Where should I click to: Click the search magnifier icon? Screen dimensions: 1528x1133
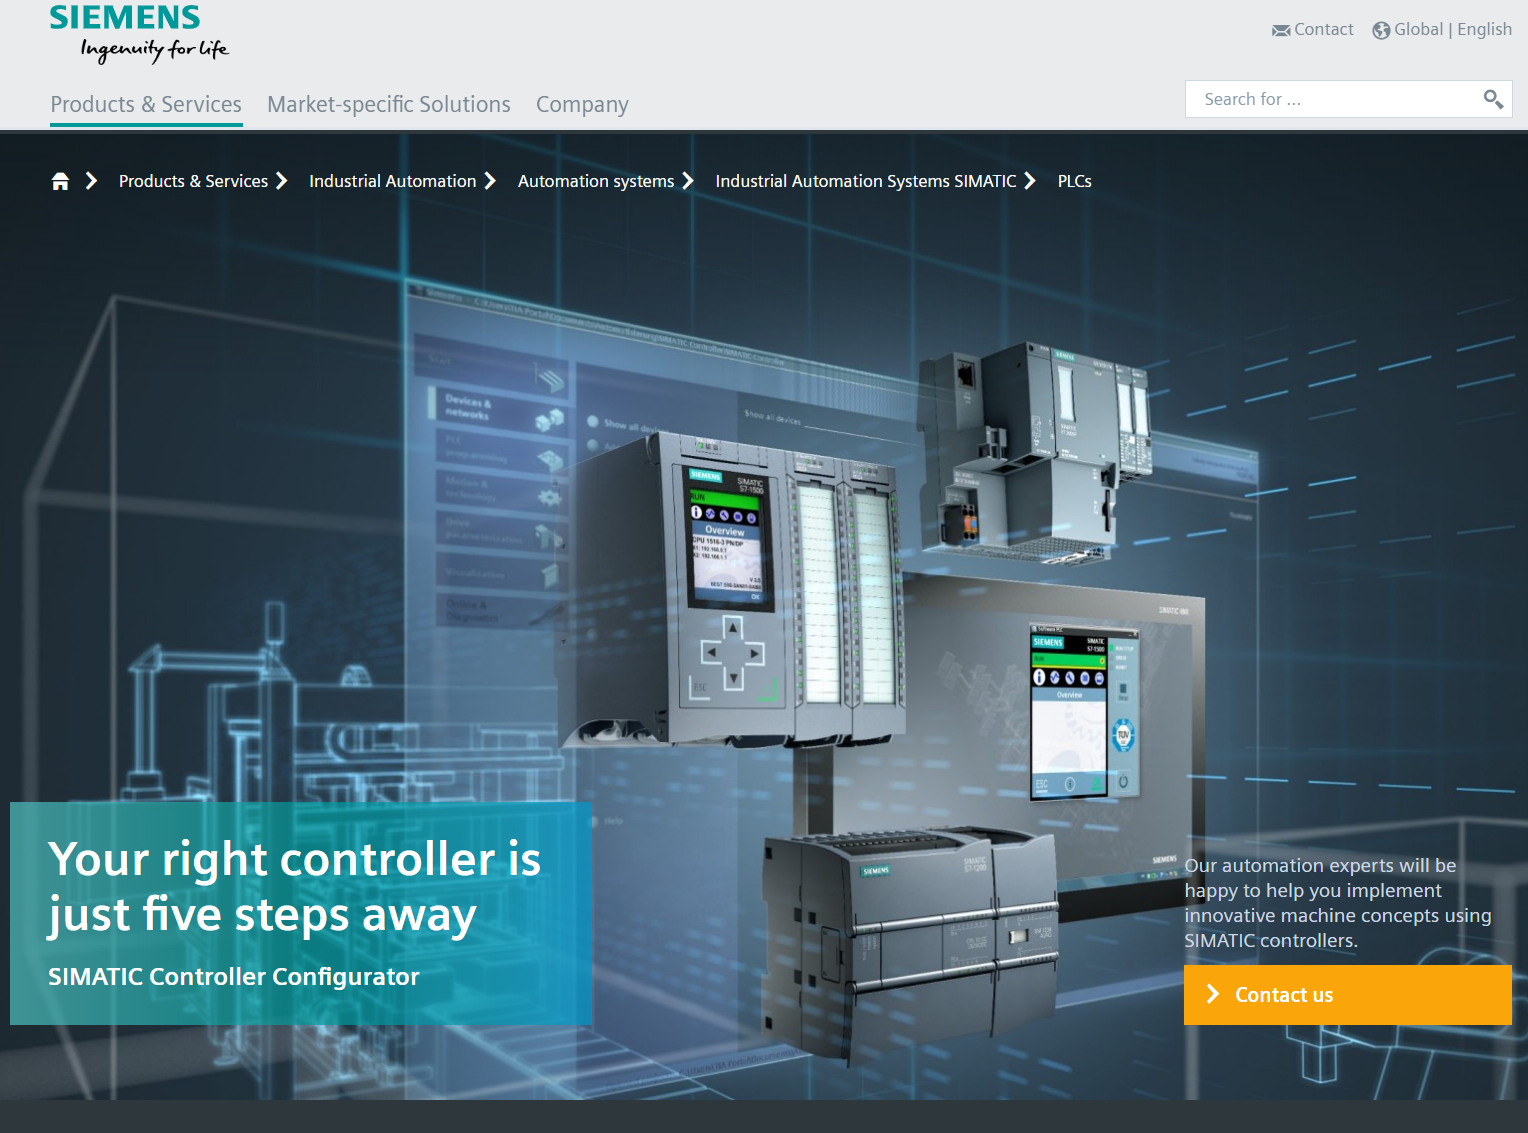coord(1492,99)
